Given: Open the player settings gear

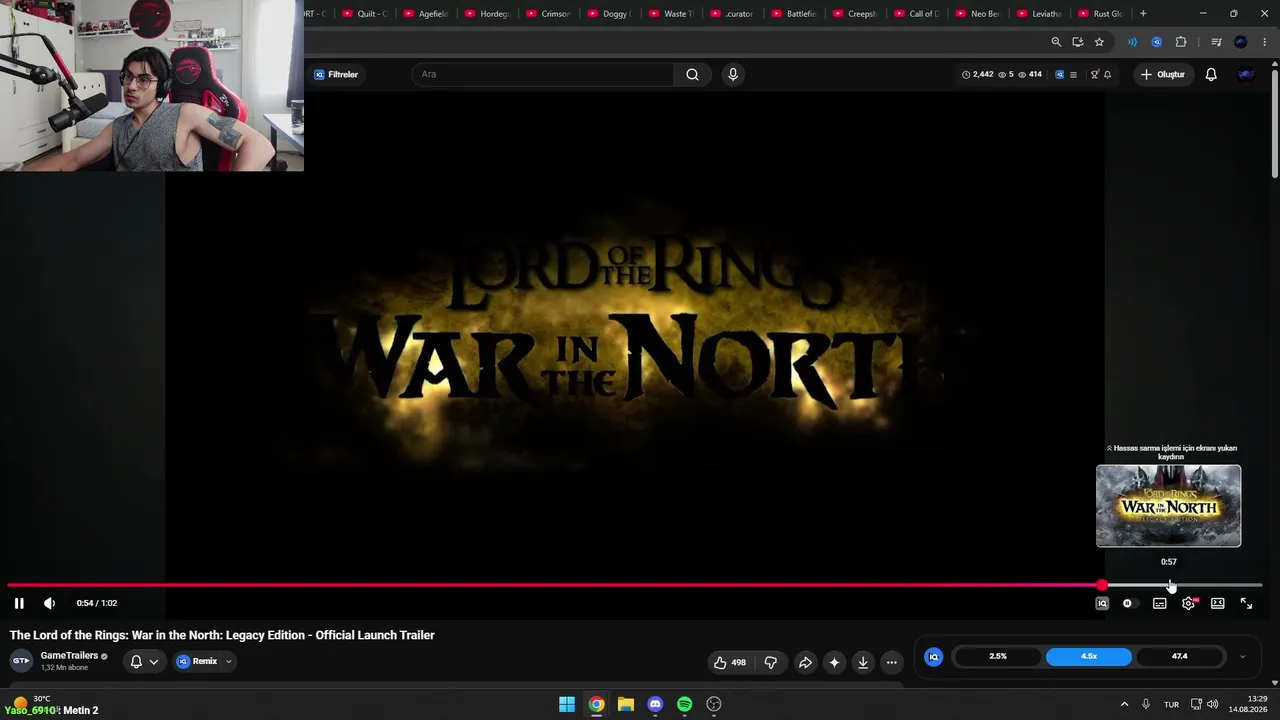Looking at the screenshot, I should tap(1188, 603).
